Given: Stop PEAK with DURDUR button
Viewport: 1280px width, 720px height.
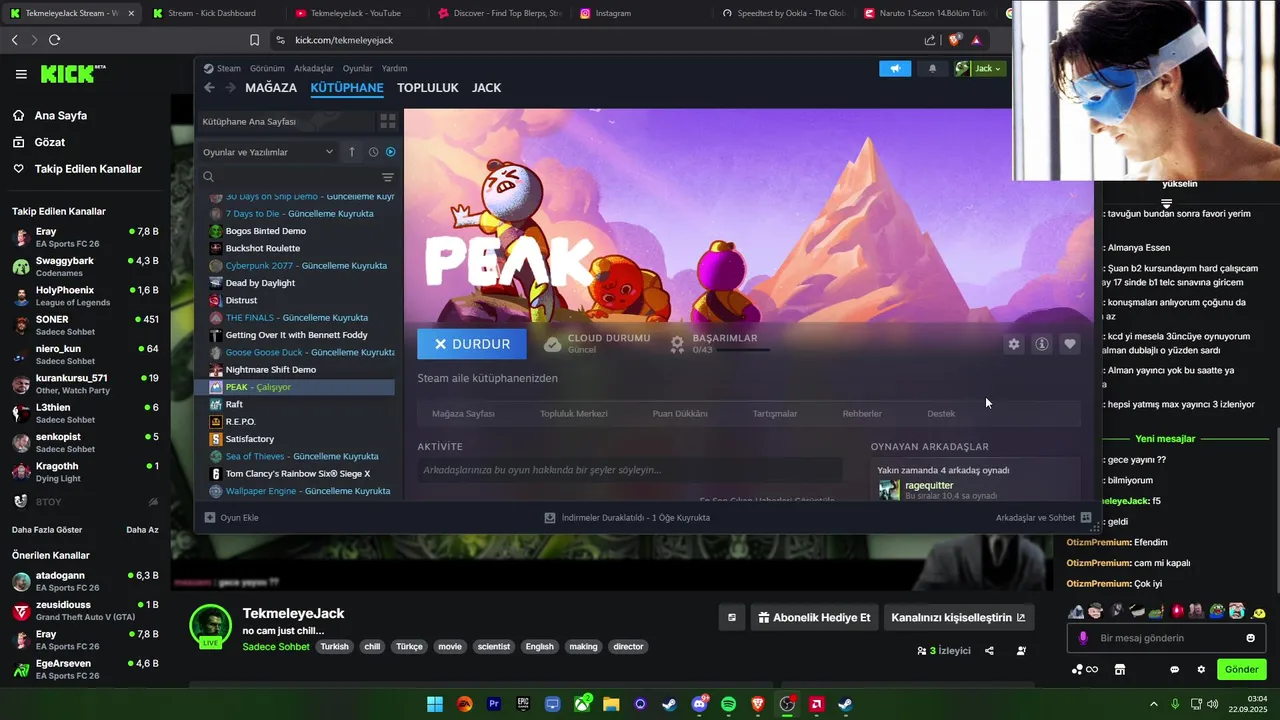Looking at the screenshot, I should coord(472,344).
